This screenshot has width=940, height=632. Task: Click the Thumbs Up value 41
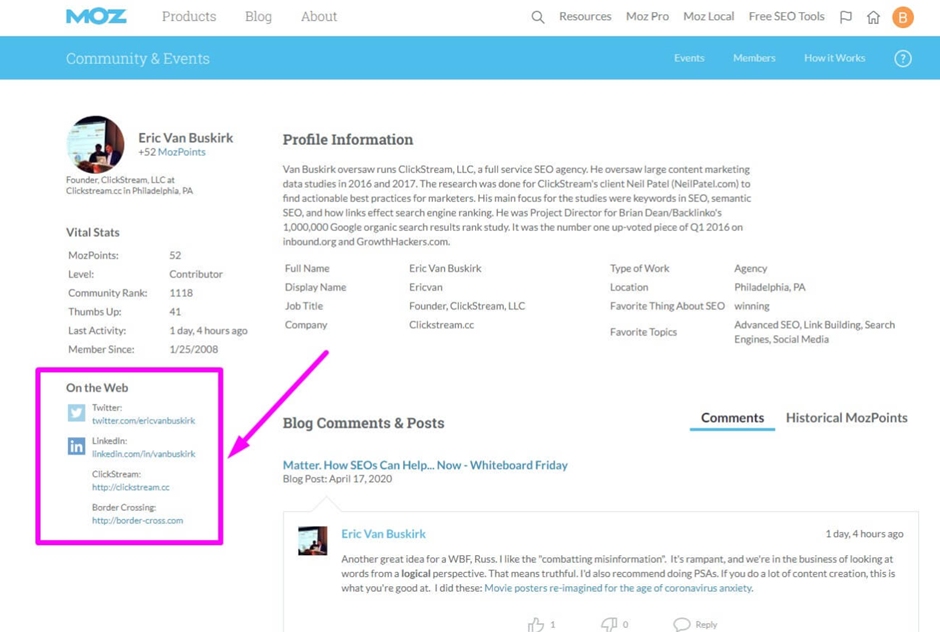click(x=175, y=312)
